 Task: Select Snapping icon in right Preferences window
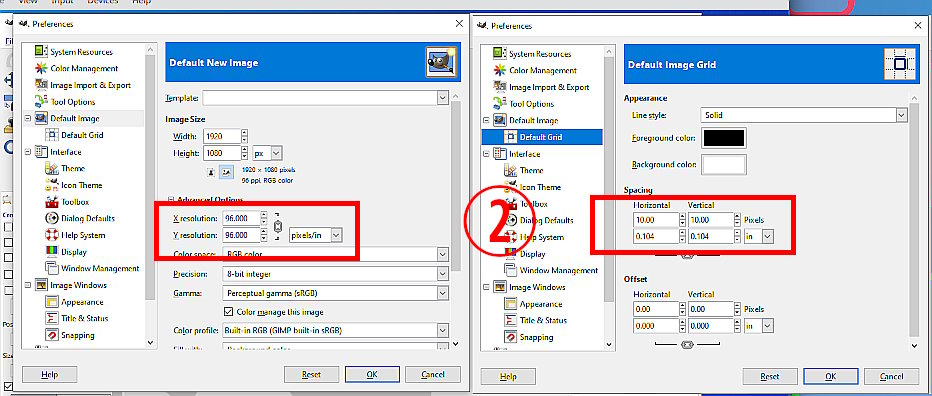[511, 337]
